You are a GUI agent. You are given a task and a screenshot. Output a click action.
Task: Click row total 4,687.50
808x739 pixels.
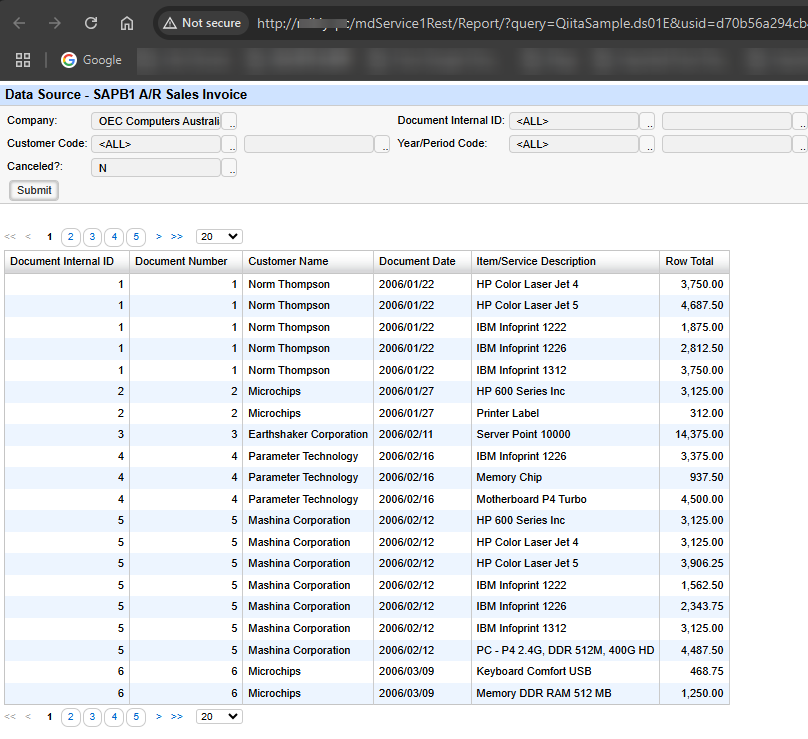click(695, 306)
